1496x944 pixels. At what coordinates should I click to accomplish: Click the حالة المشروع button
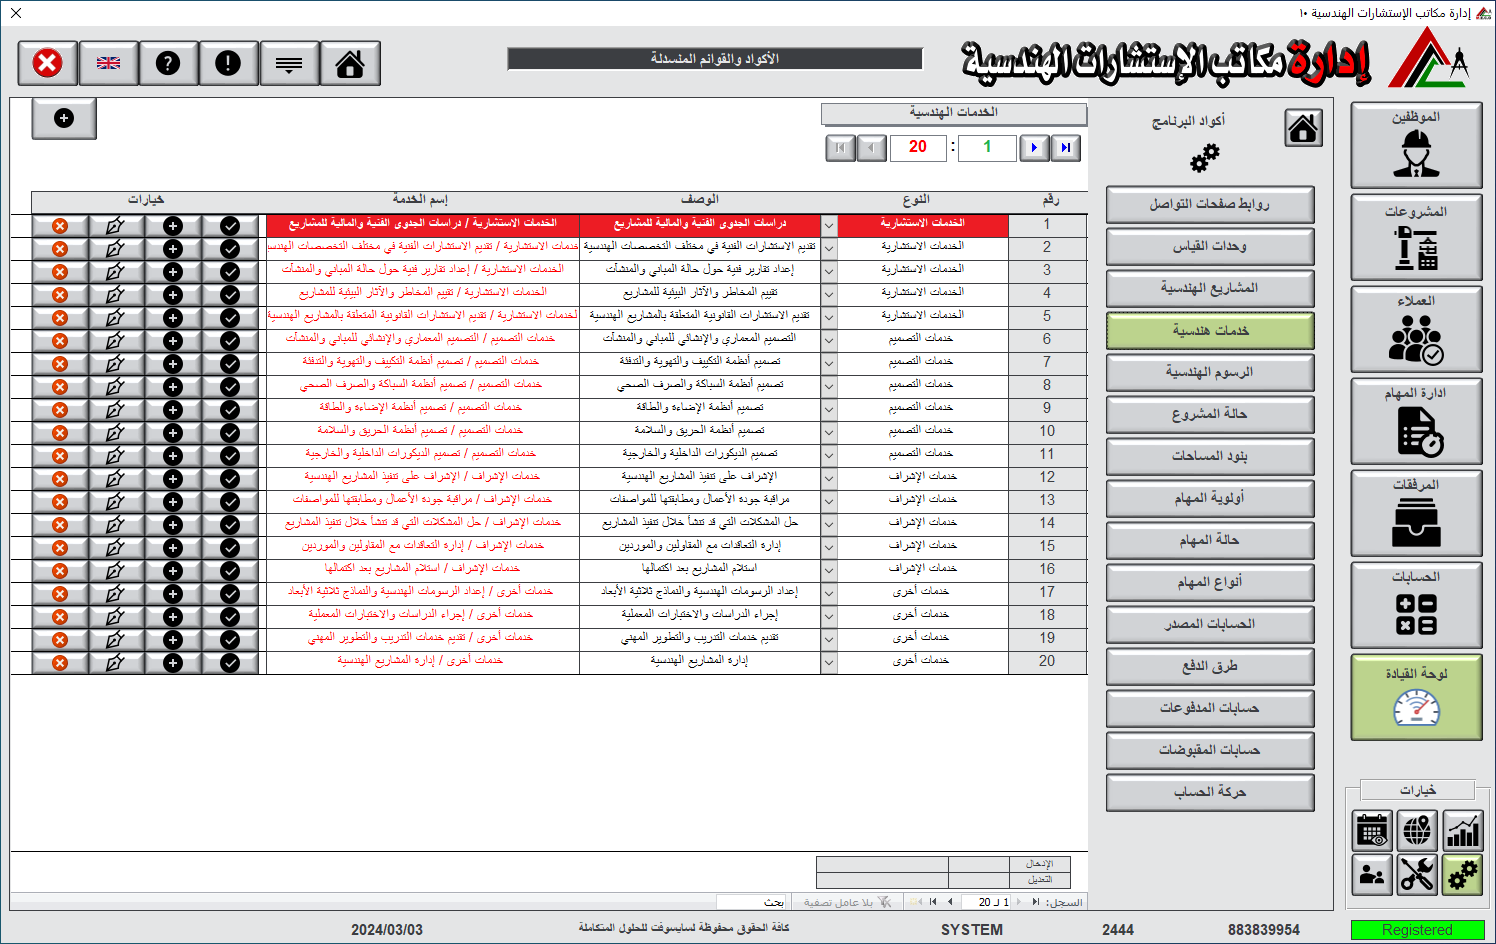pos(1210,415)
